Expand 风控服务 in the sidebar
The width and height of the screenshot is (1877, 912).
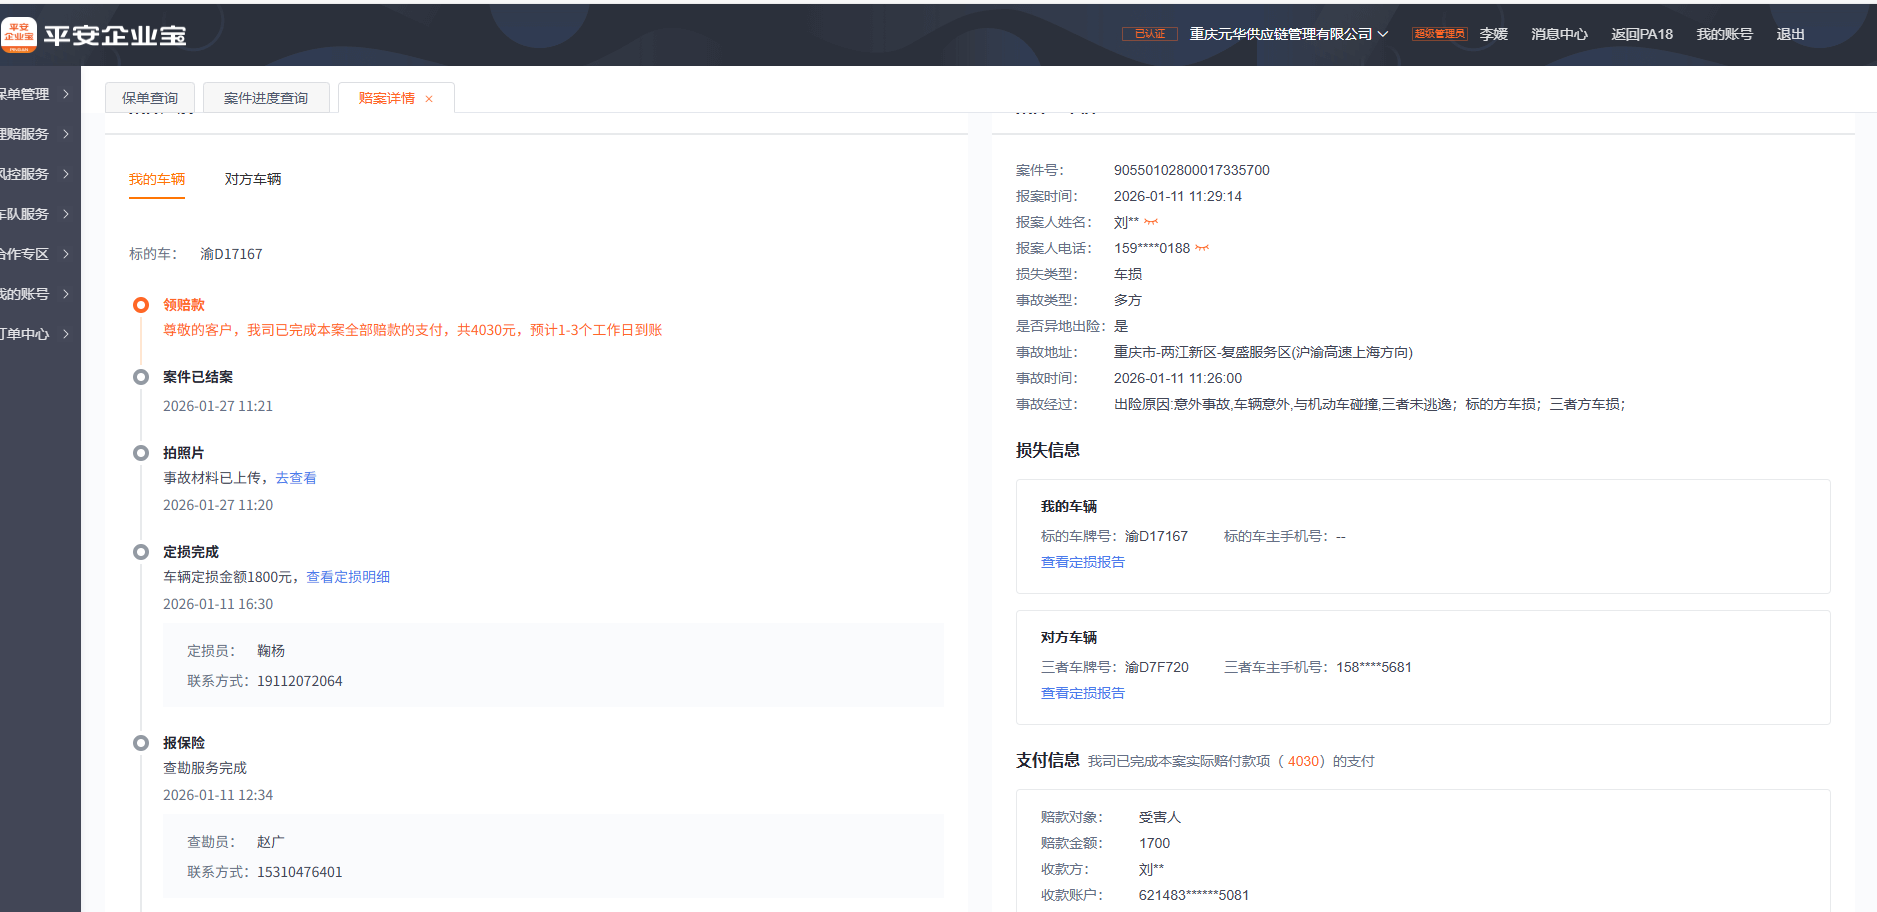click(66, 174)
